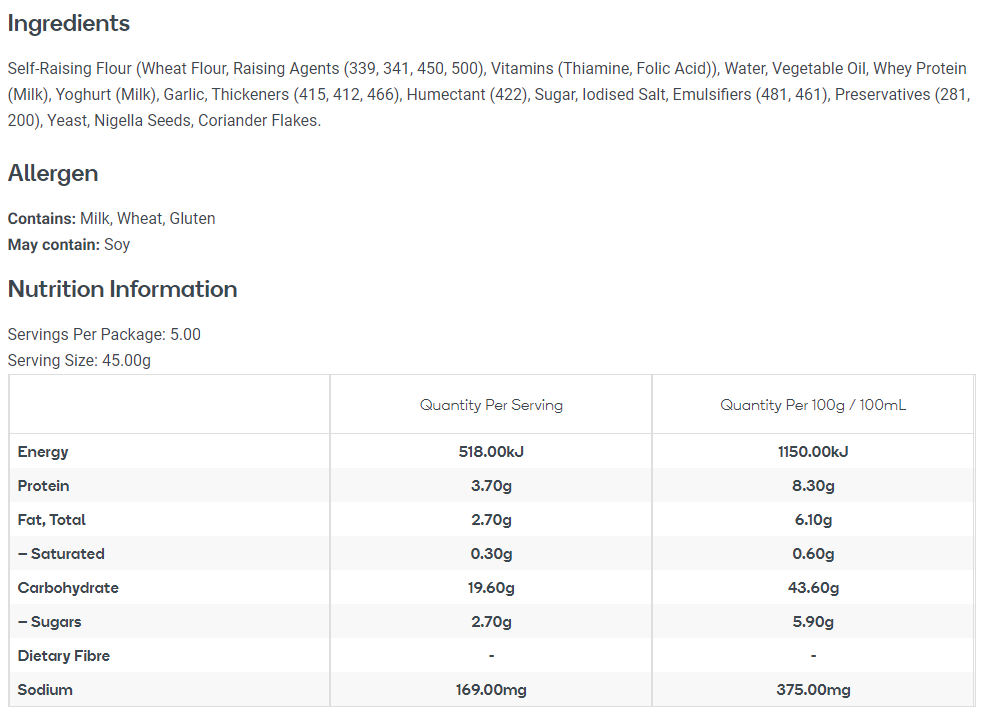
Task: Click the 43.60g carbohydrate per 100g value
Action: click(x=813, y=588)
